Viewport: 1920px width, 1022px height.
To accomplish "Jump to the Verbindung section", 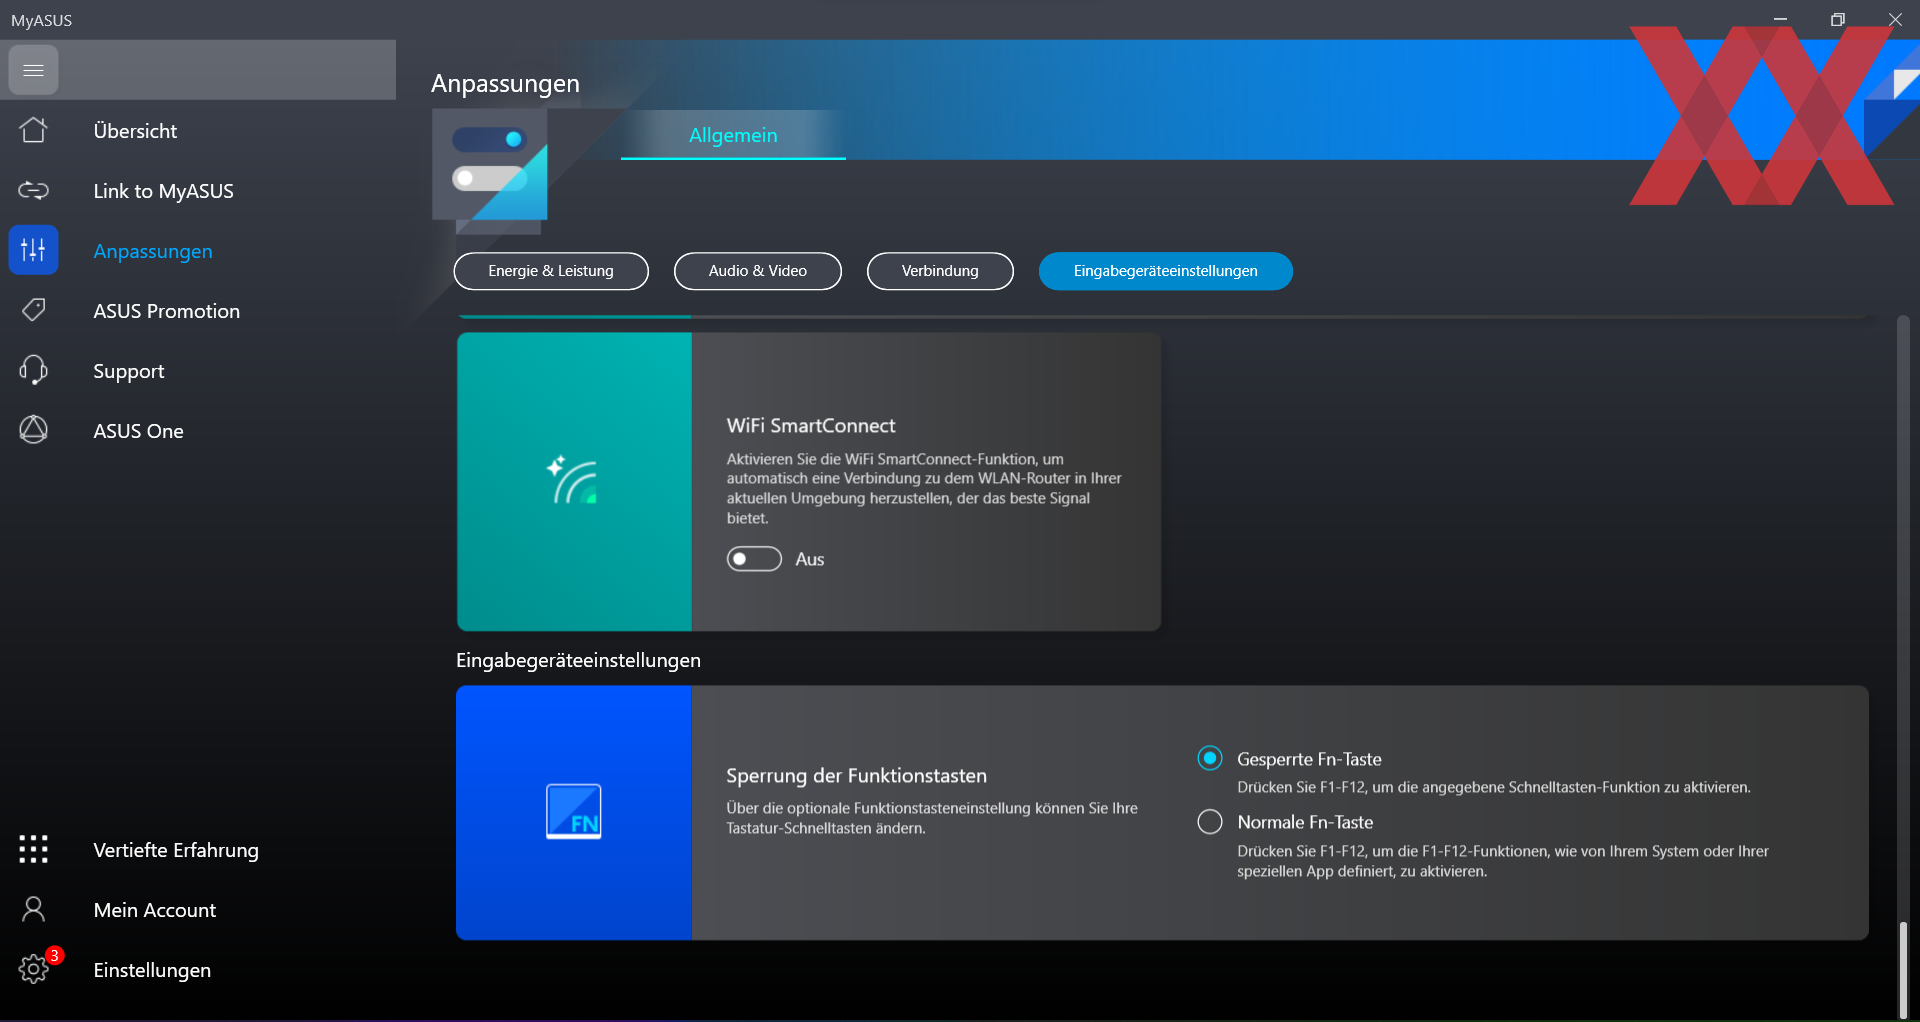I will [940, 271].
